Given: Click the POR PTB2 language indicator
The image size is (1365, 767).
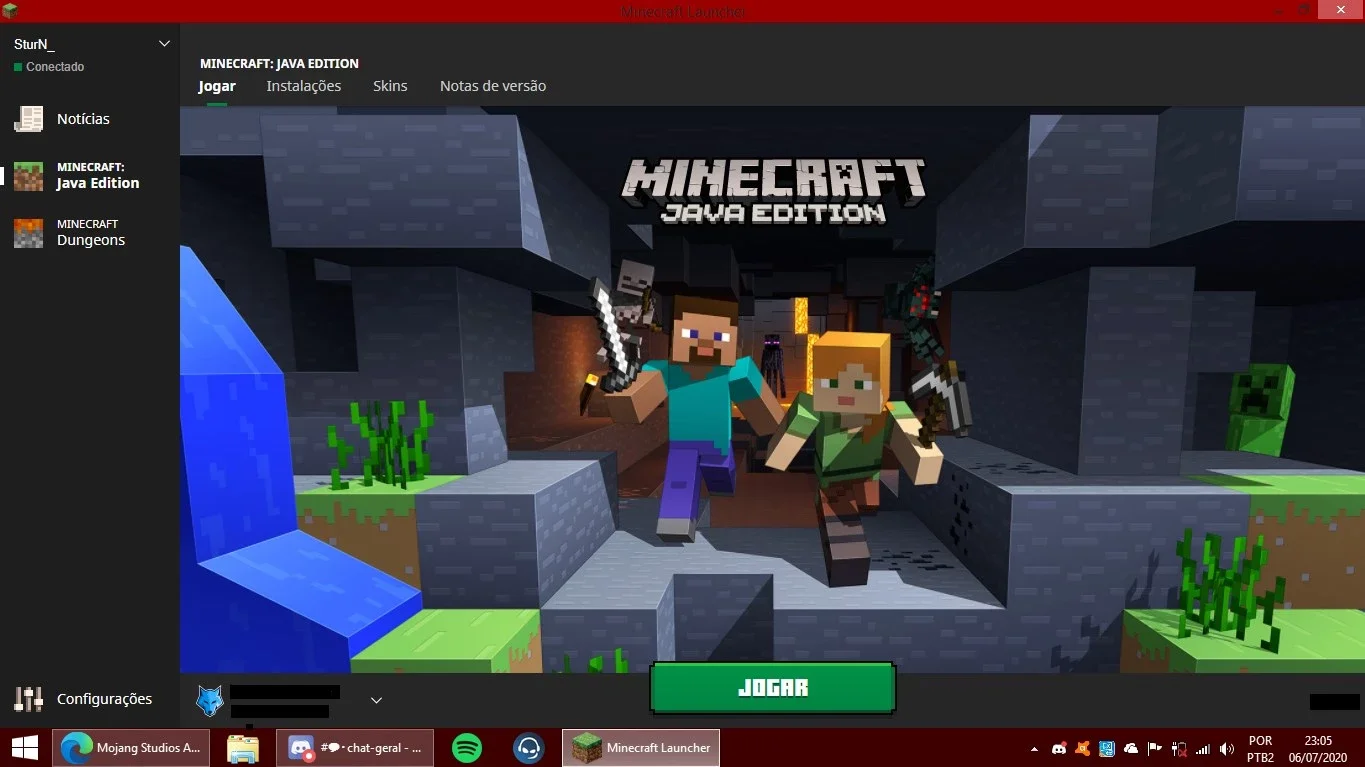Looking at the screenshot, I should (x=1260, y=749).
